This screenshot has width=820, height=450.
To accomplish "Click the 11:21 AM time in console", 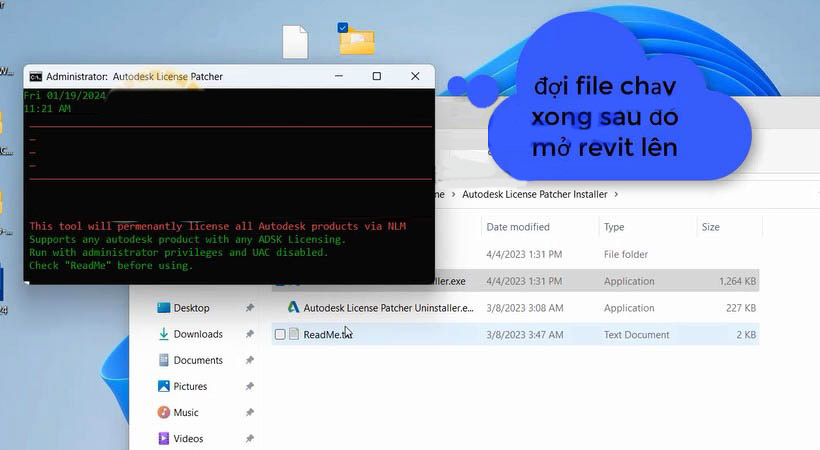I will (x=47, y=109).
